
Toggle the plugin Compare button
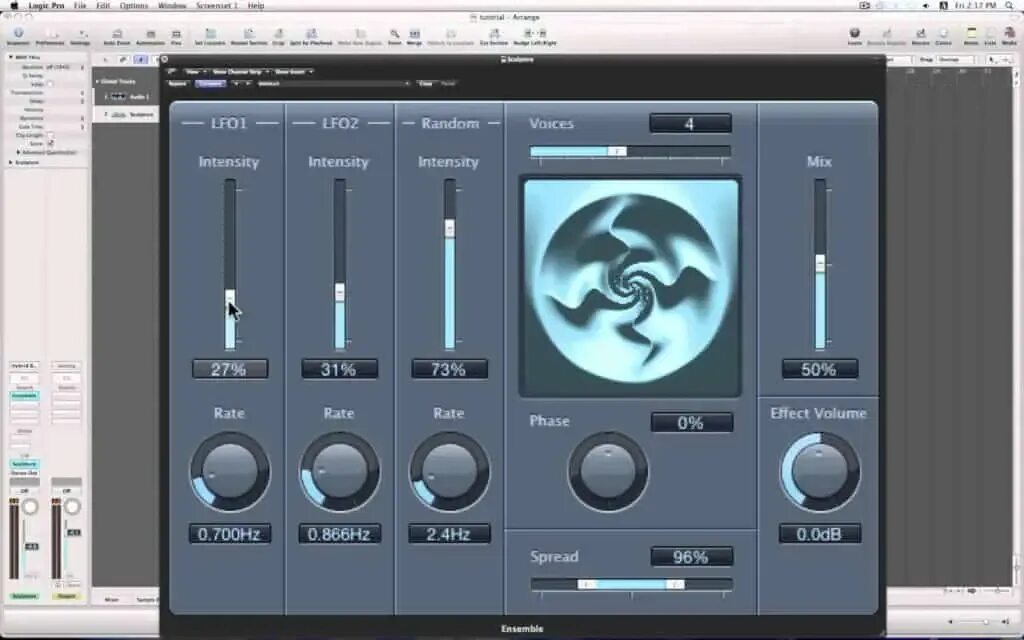[210, 84]
